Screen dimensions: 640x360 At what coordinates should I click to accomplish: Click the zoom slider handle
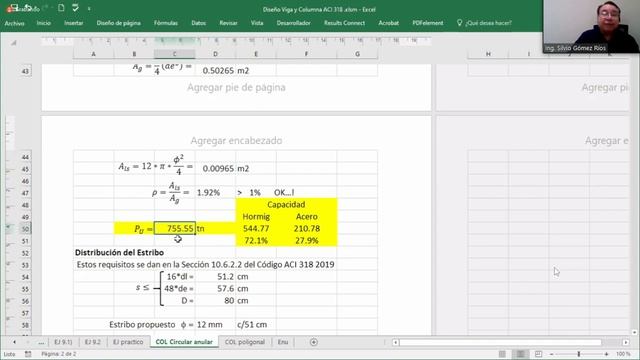[x=579, y=354]
